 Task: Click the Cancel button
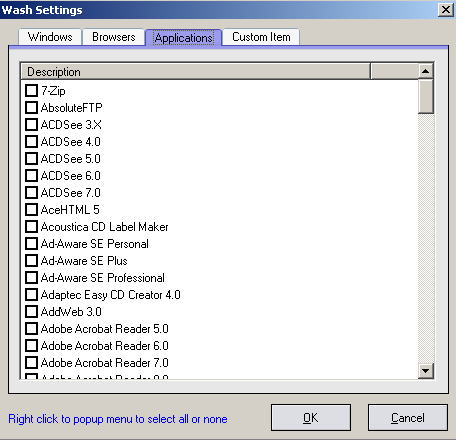[408, 418]
